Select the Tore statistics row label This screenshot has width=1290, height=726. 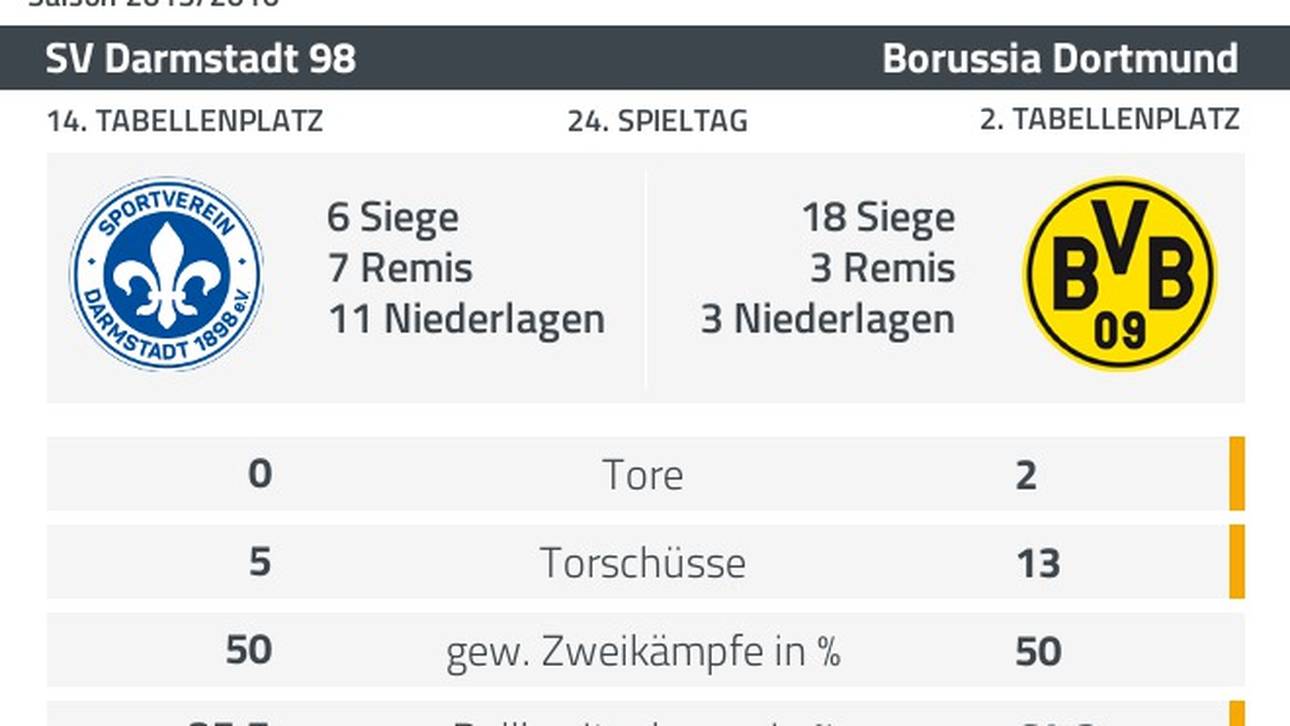[643, 475]
